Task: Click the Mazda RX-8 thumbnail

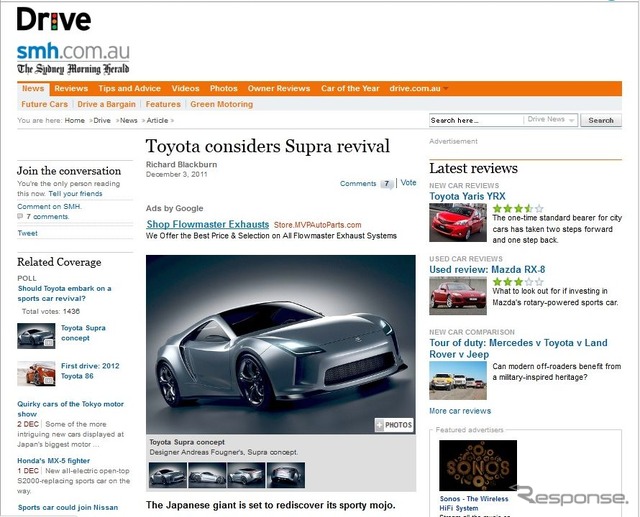Action: point(458,296)
